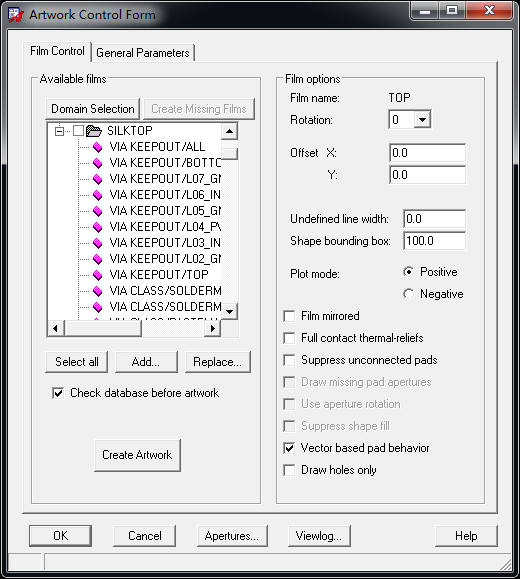Switch to the General Parameters tab
The image size is (520, 579).
click(143, 53)
